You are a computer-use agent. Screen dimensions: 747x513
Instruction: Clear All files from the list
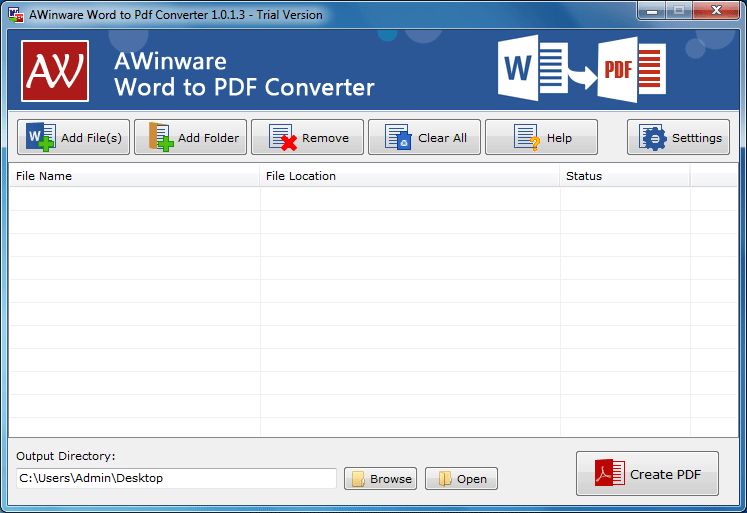click(x=425, y=138)
